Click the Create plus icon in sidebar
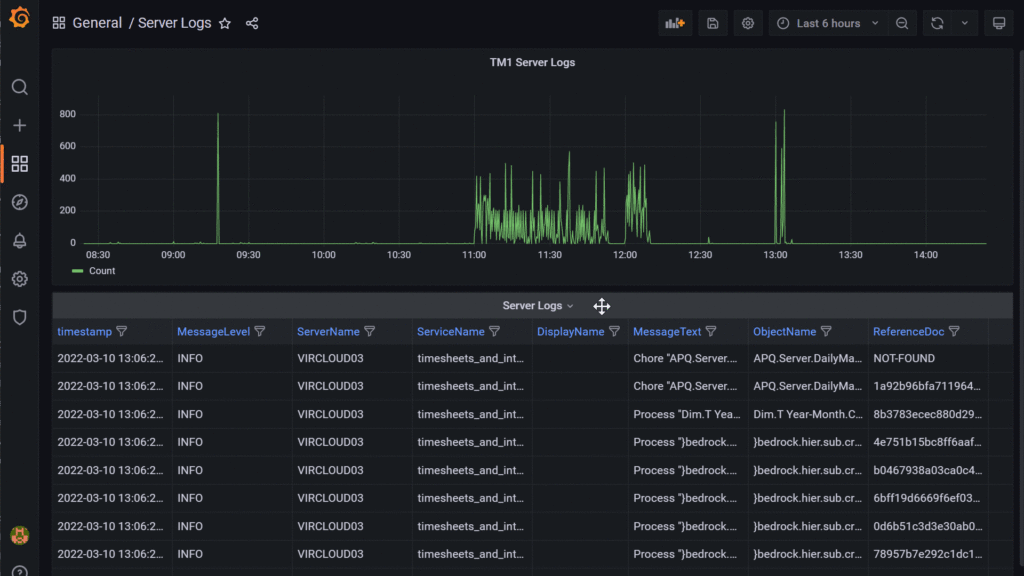 [x=19, y=125]
